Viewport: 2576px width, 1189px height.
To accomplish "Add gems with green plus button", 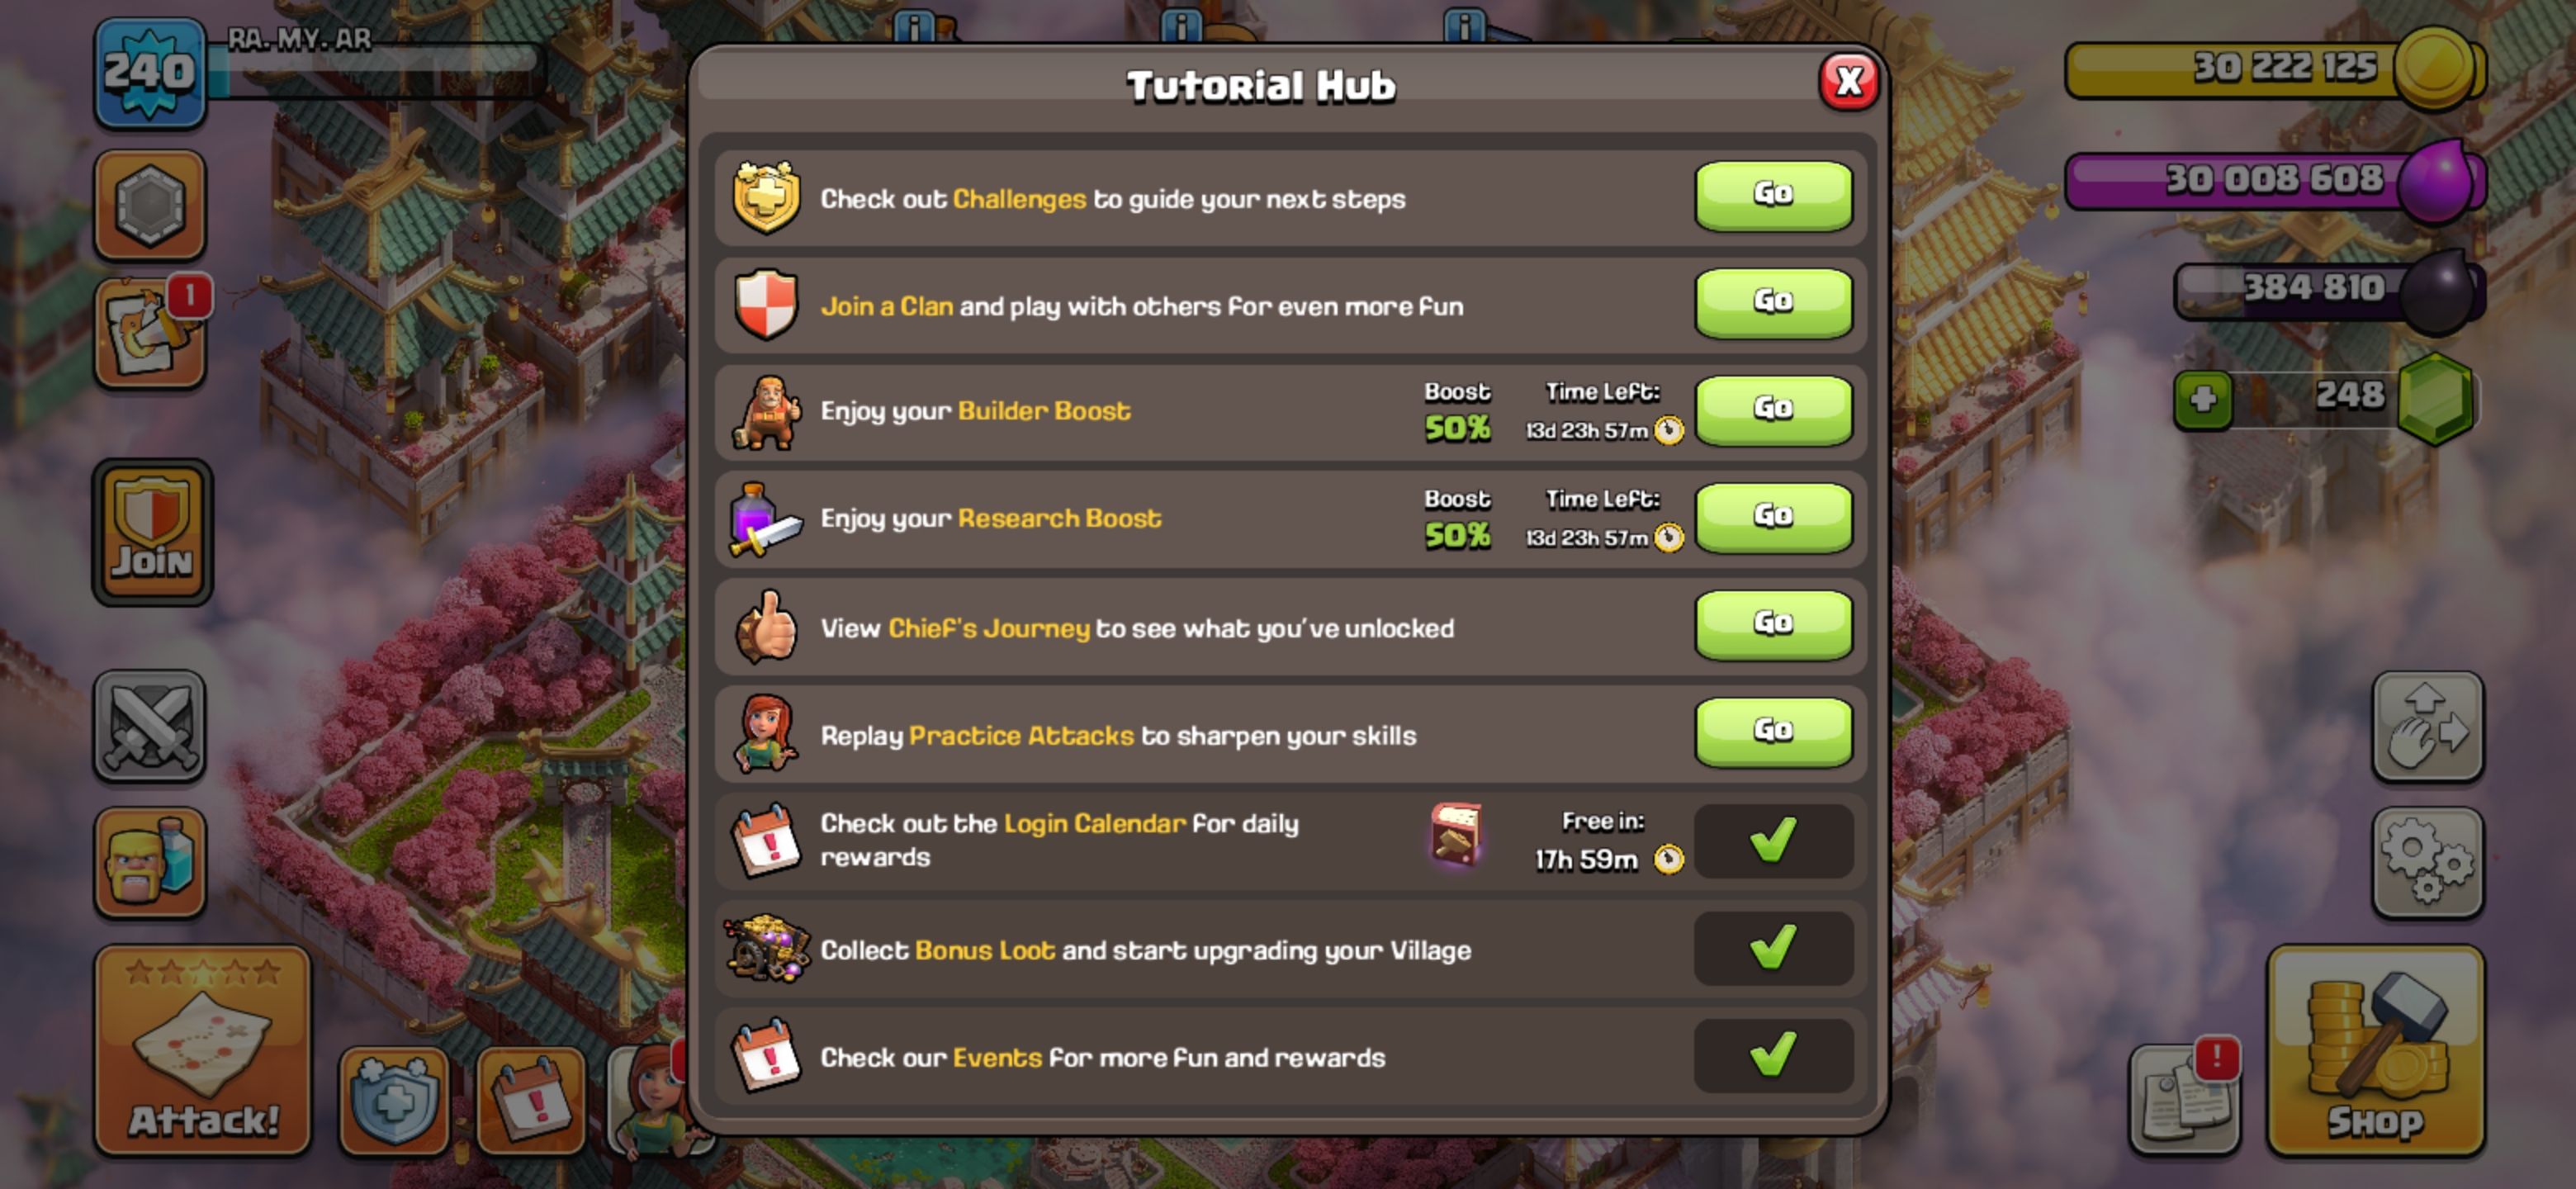I will pos(2203,400).
